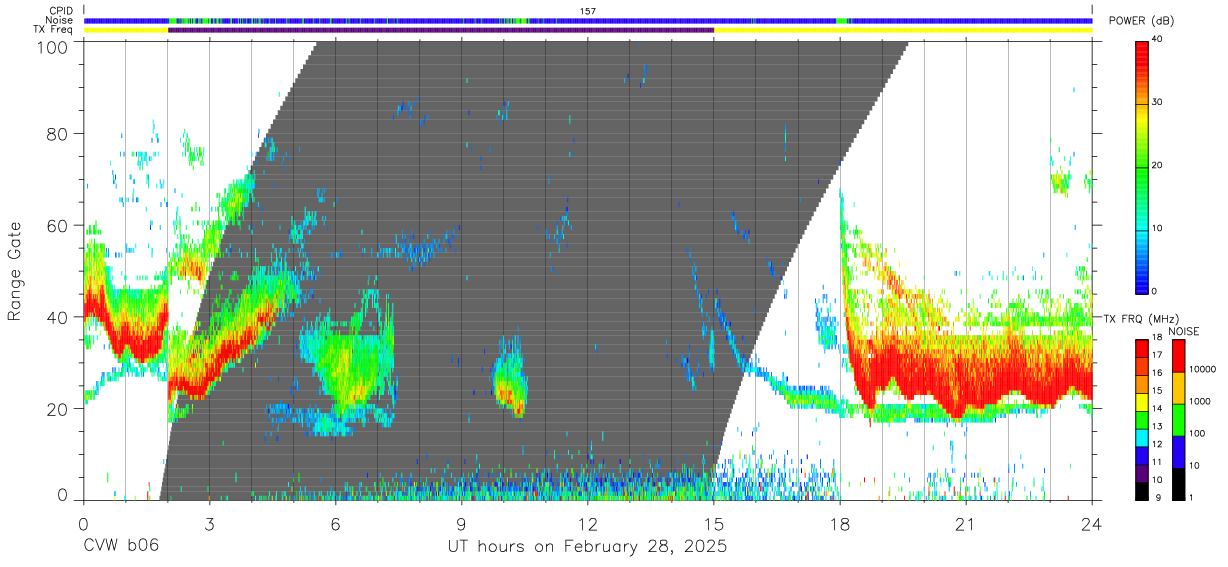This screenshot has height=567, width=1228.
Task: Click 17 on the TX FRQ scale
Action: point(1157,354)
